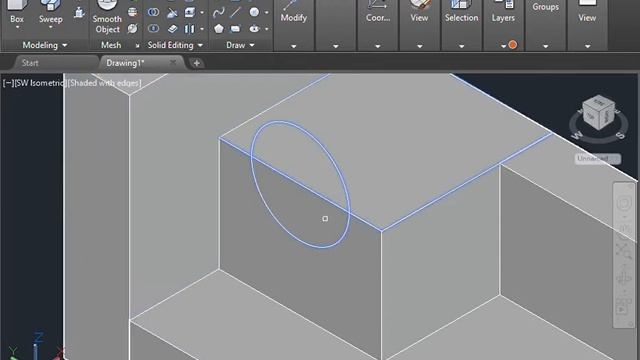Select the Polygon draw tool
This screenshot has height=360, width=640.
[219, 29]
